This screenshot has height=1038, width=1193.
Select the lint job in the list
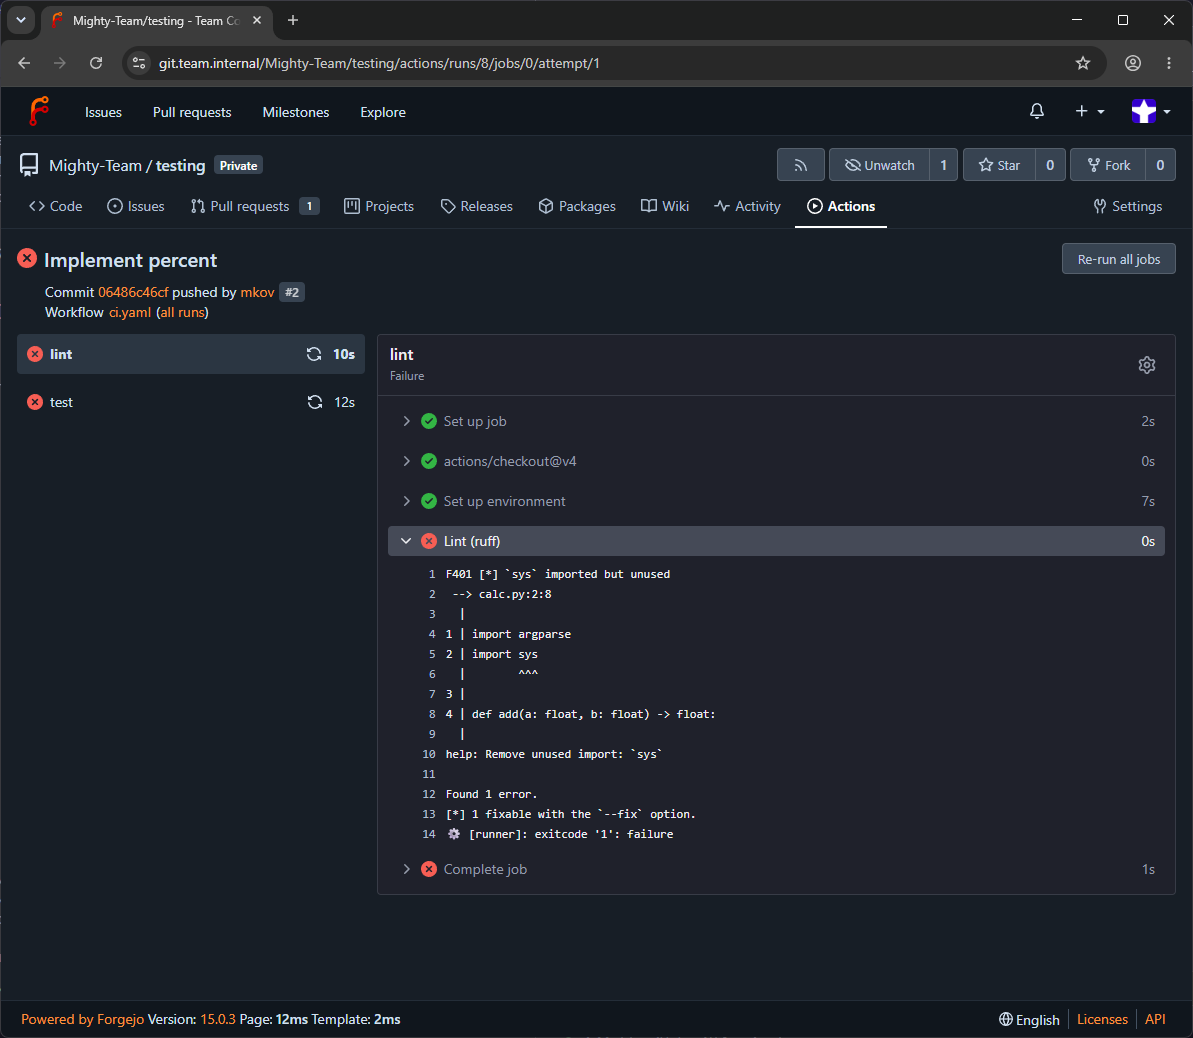pyautogui.click(x=191, y=354)
